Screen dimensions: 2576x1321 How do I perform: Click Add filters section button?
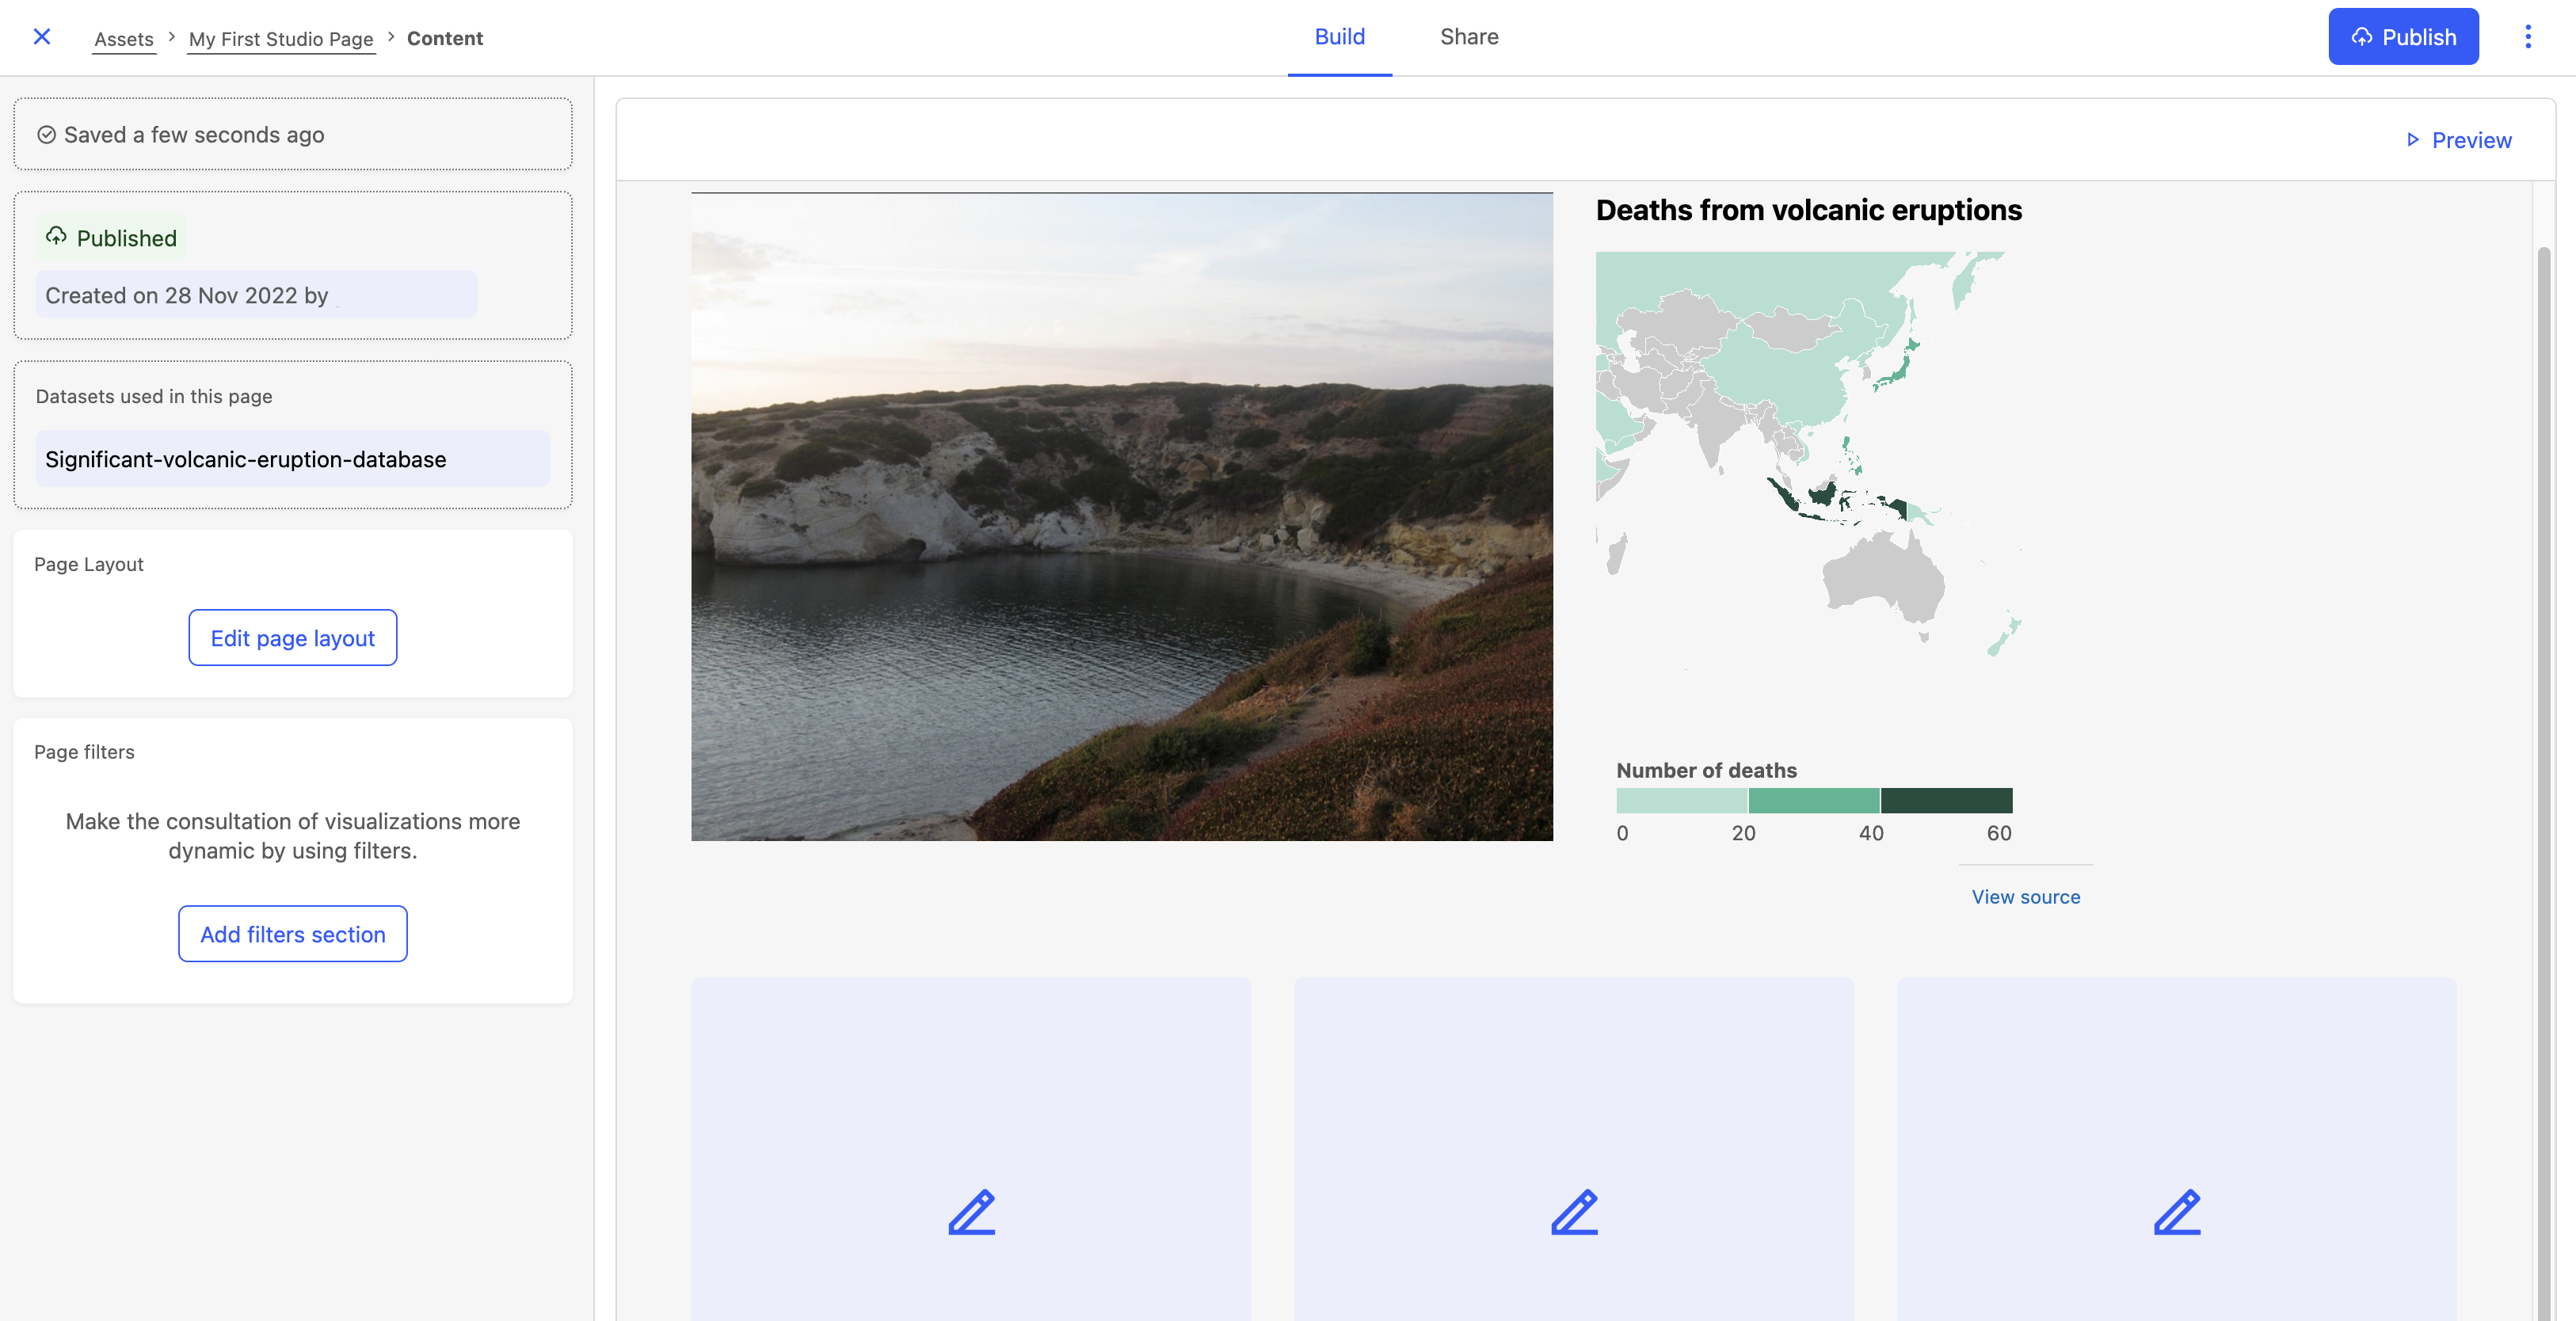[292, 934]
